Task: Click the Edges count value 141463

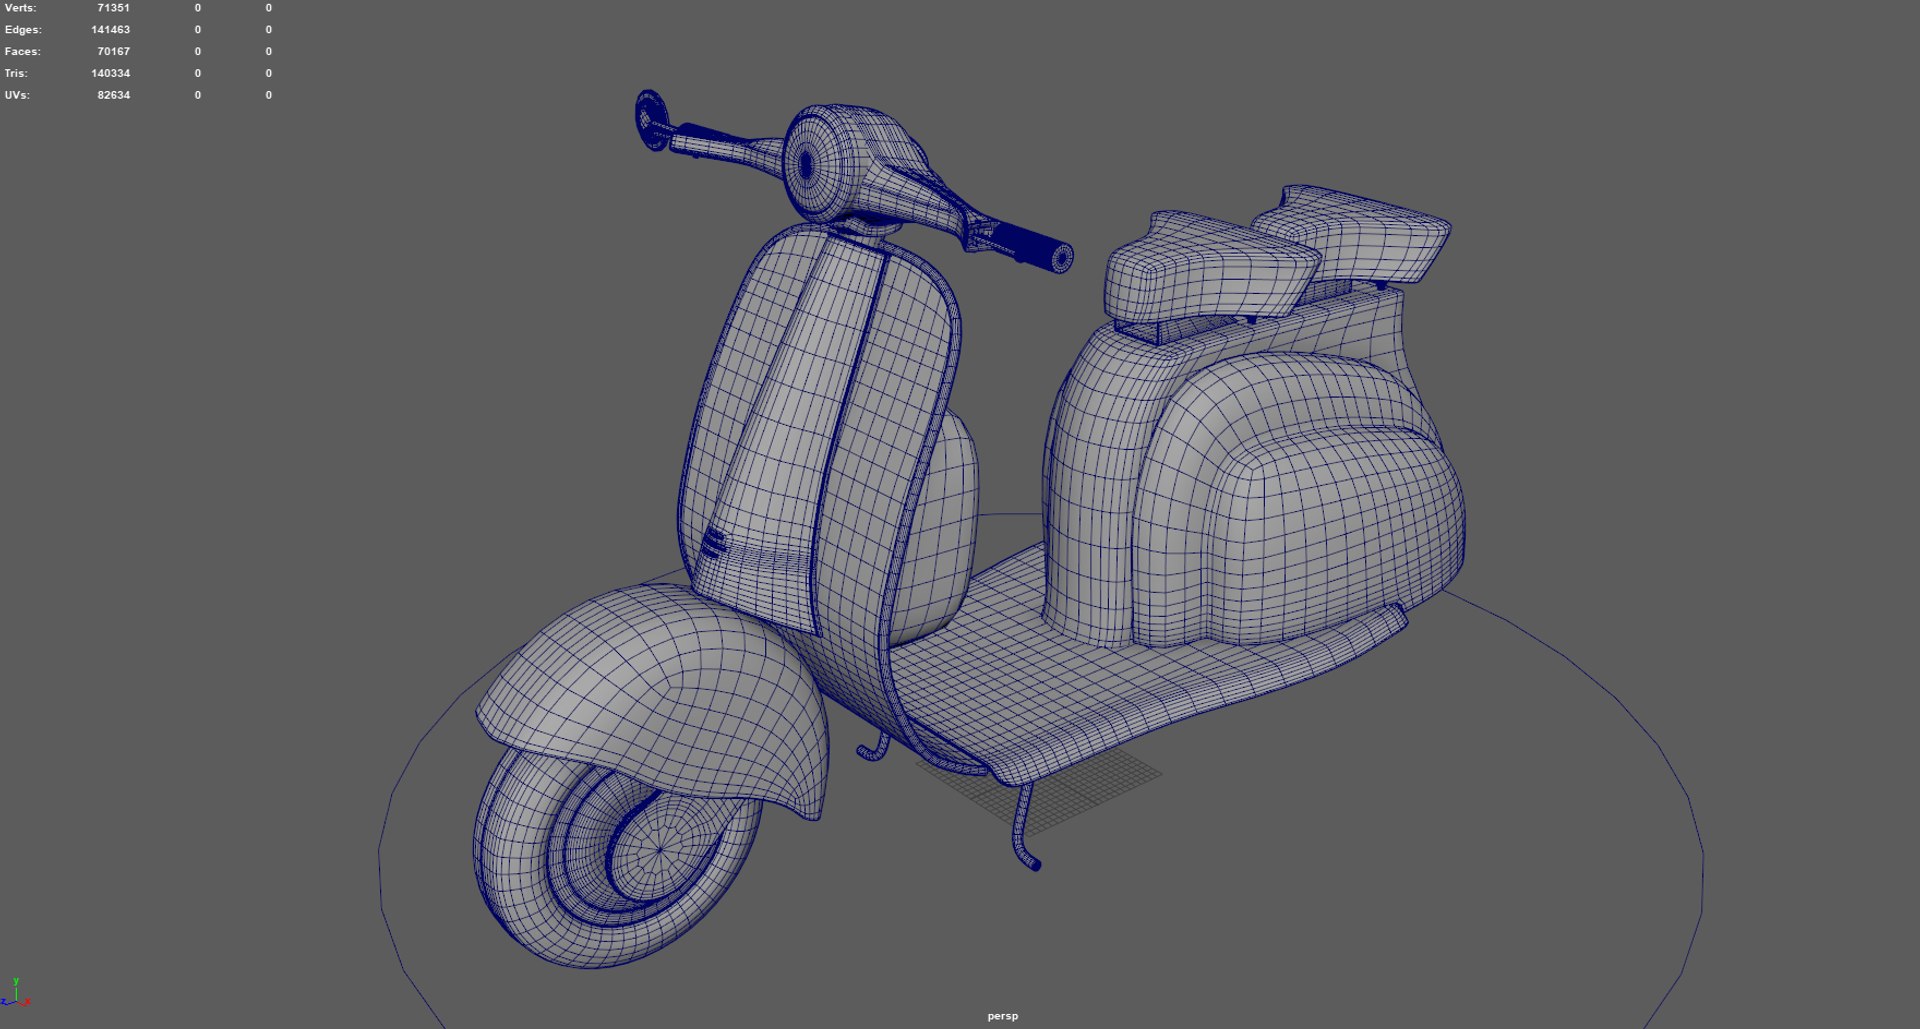Action: (110, 30)
